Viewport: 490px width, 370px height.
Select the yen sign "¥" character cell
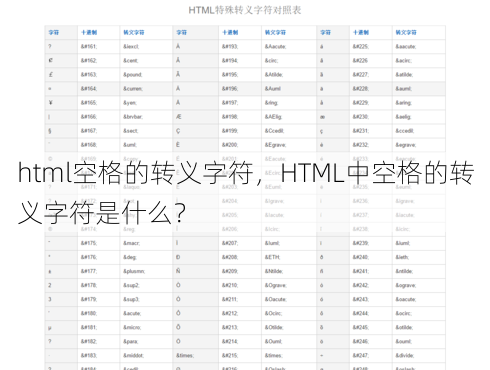61,103
